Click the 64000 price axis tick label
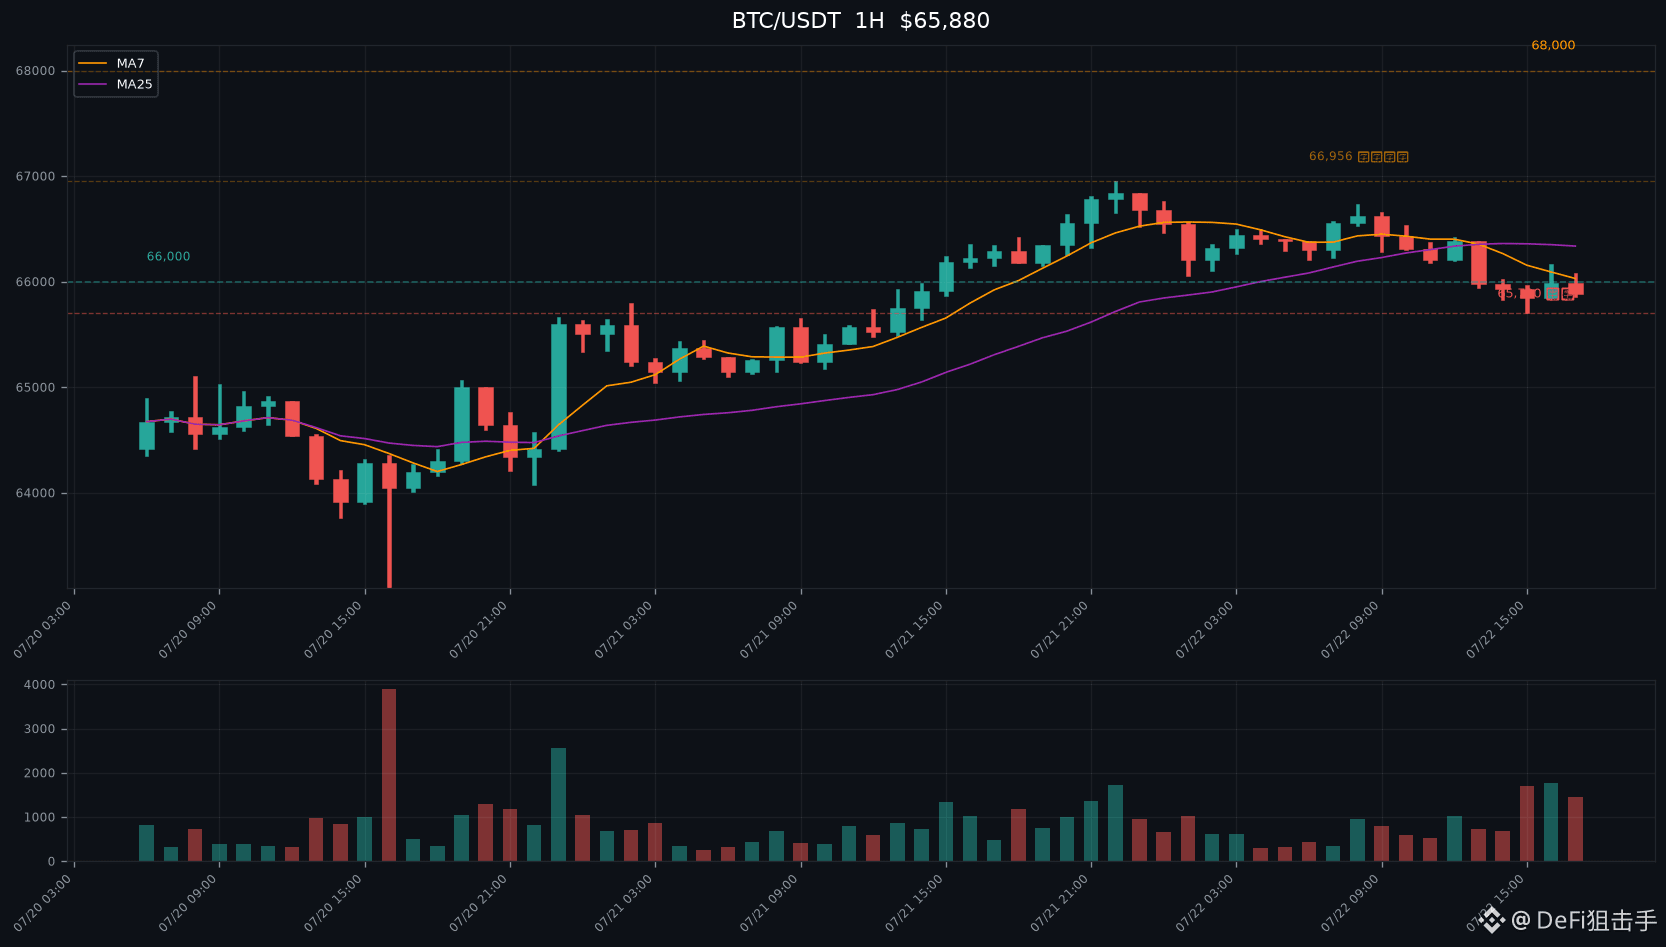1666x947 pixels. pos(35,493)
